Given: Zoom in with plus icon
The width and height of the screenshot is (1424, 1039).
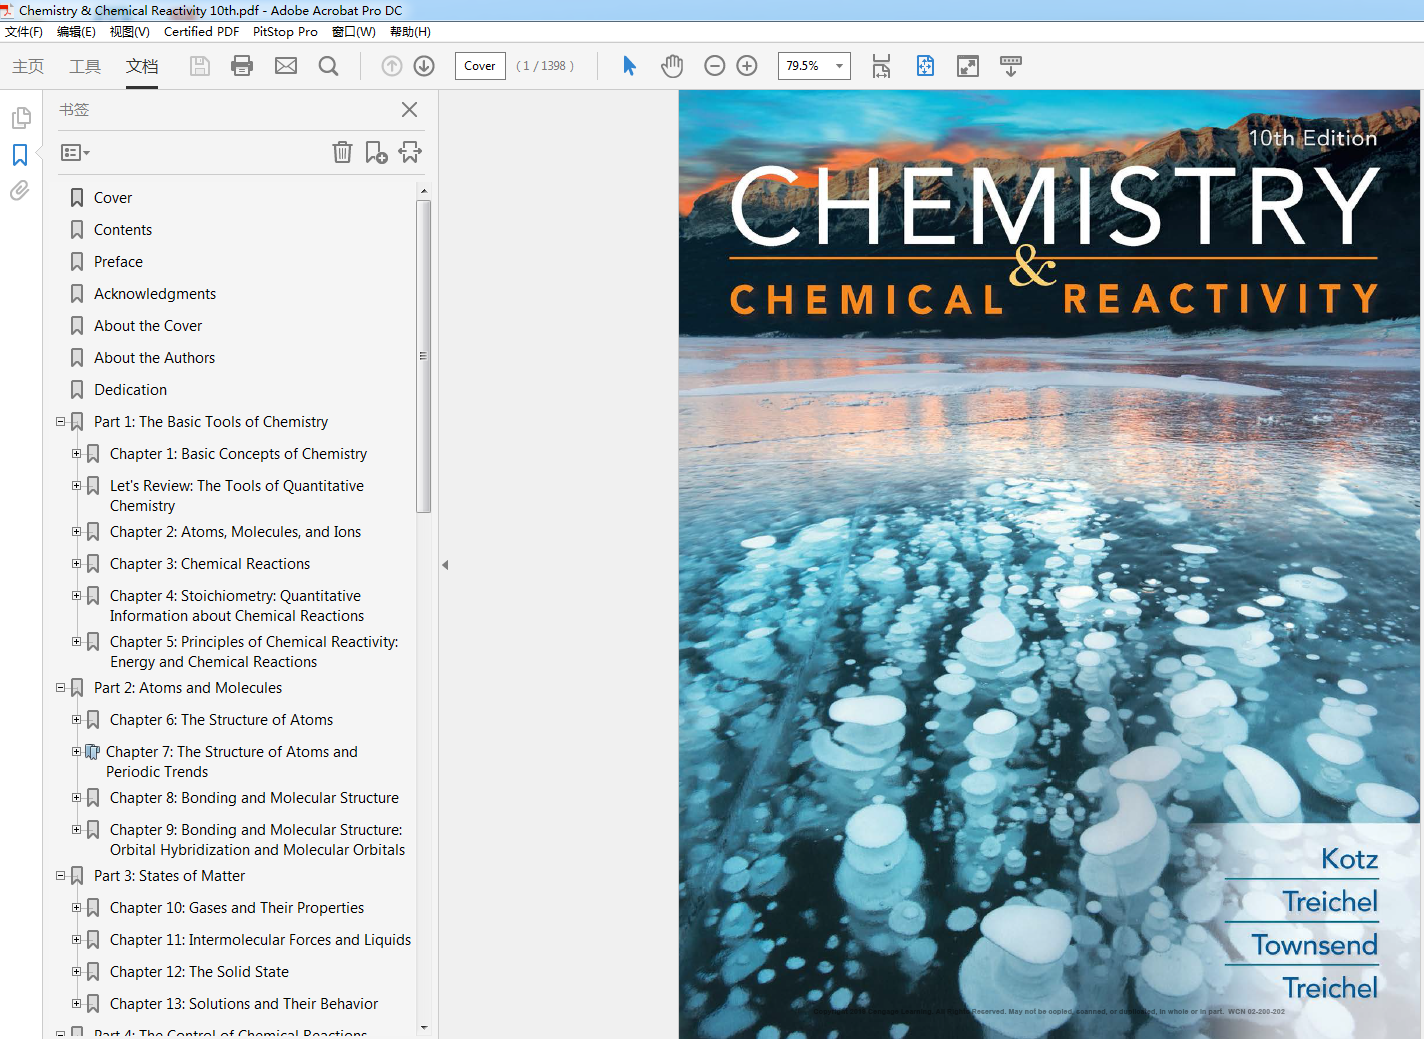Looking at the screenshot, I should (747, 66).
